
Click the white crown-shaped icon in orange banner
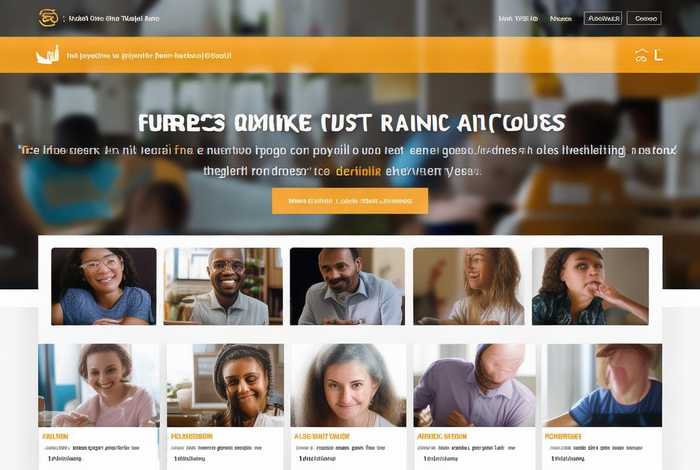[x=48, y=55]
